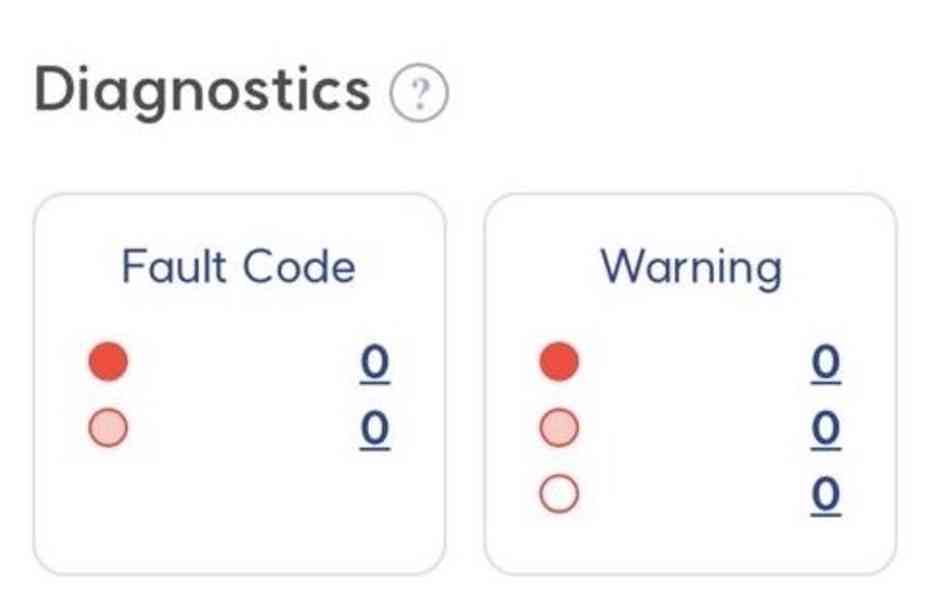
Task: Click the Fault Code card title
Action: (239, 266)
